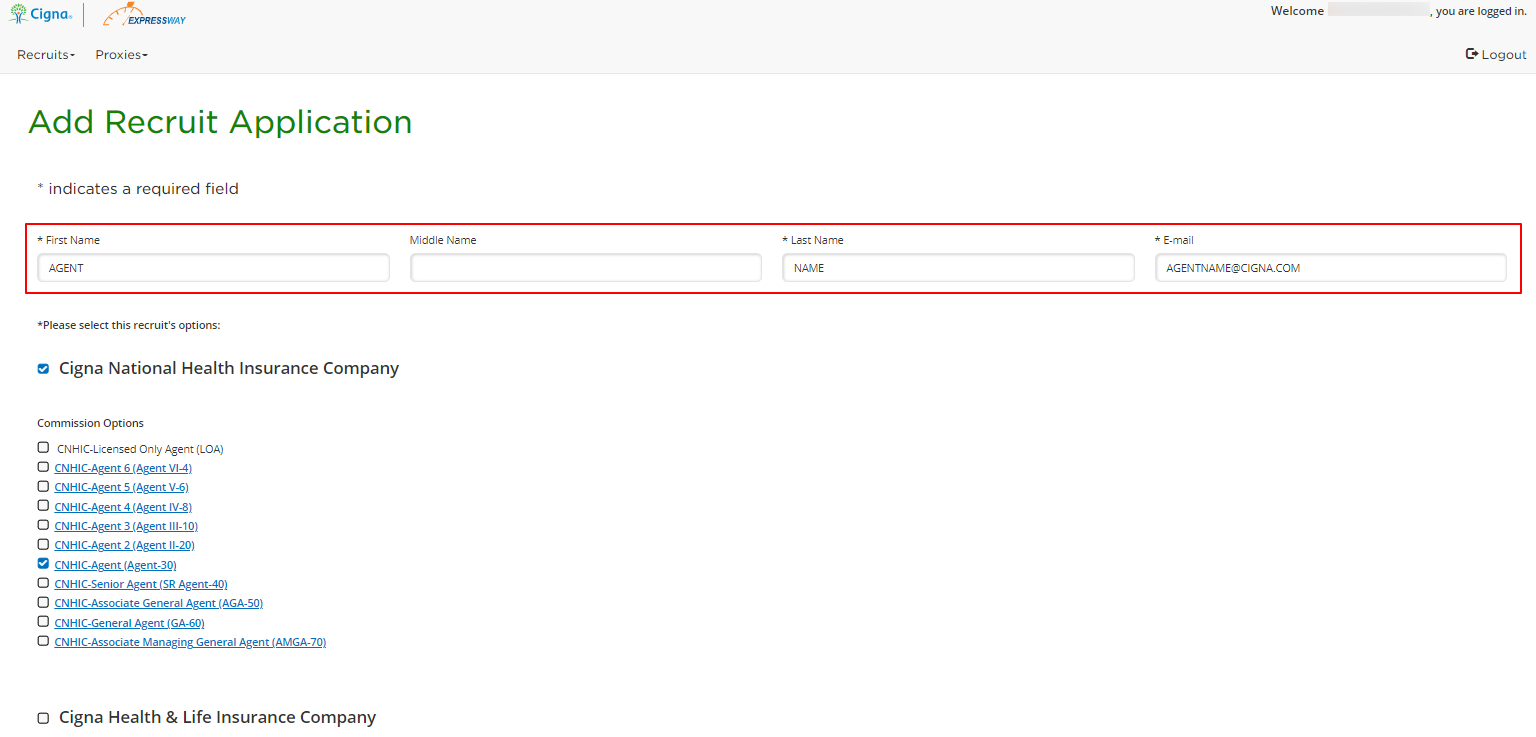Check the CNHIC-Agent 6 checkbox
The height and width of the screenshot is (737, 1536).
click(43, 467)
